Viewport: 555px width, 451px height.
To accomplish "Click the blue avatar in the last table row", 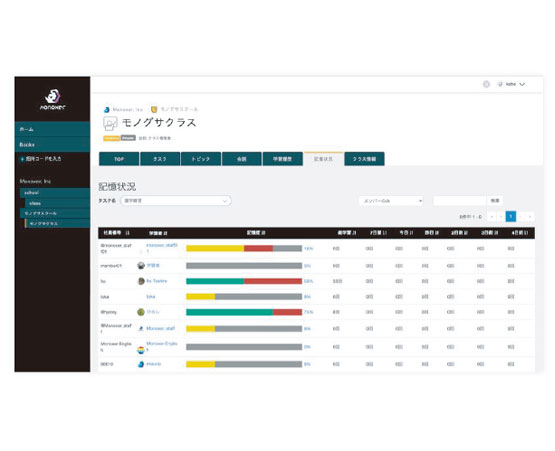I will pyautogui.click(x=141, y=364).
